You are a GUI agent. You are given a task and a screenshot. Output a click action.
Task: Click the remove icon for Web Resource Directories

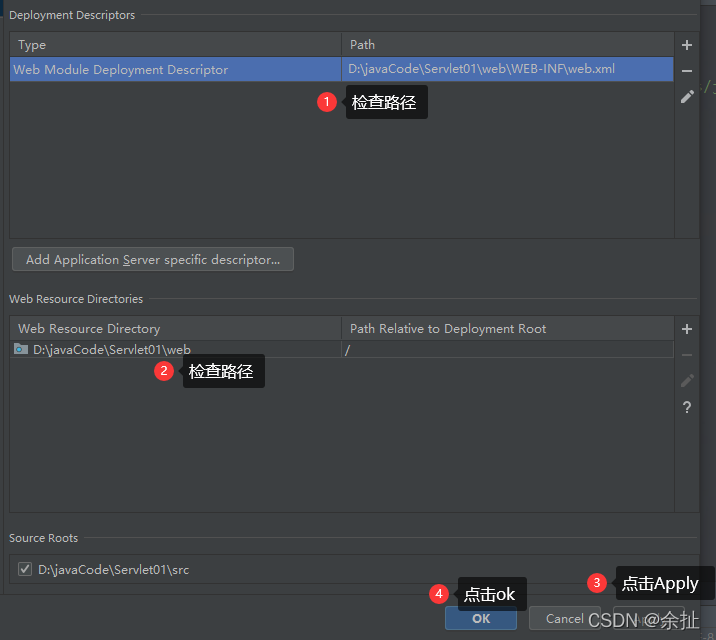(687, 355)
